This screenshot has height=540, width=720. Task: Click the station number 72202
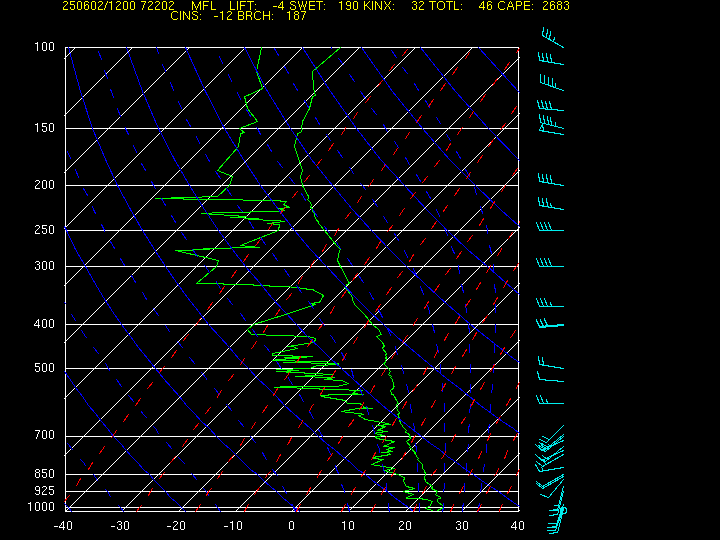[x=156, y=6]
